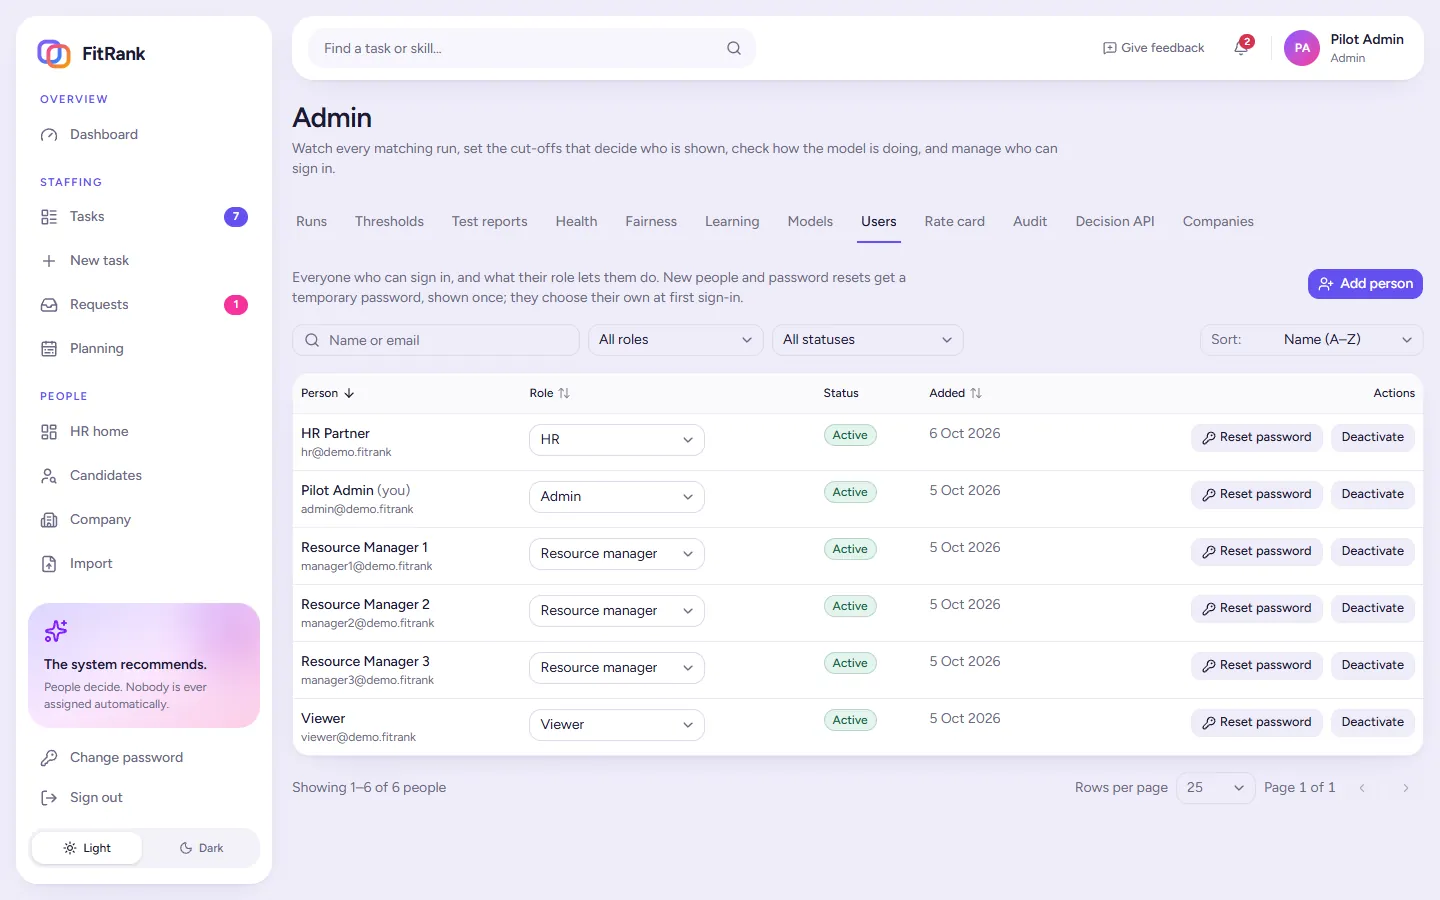Screen dimensions: 1440x900
Task: Click the Add person button
Action: click(1365, 284)
